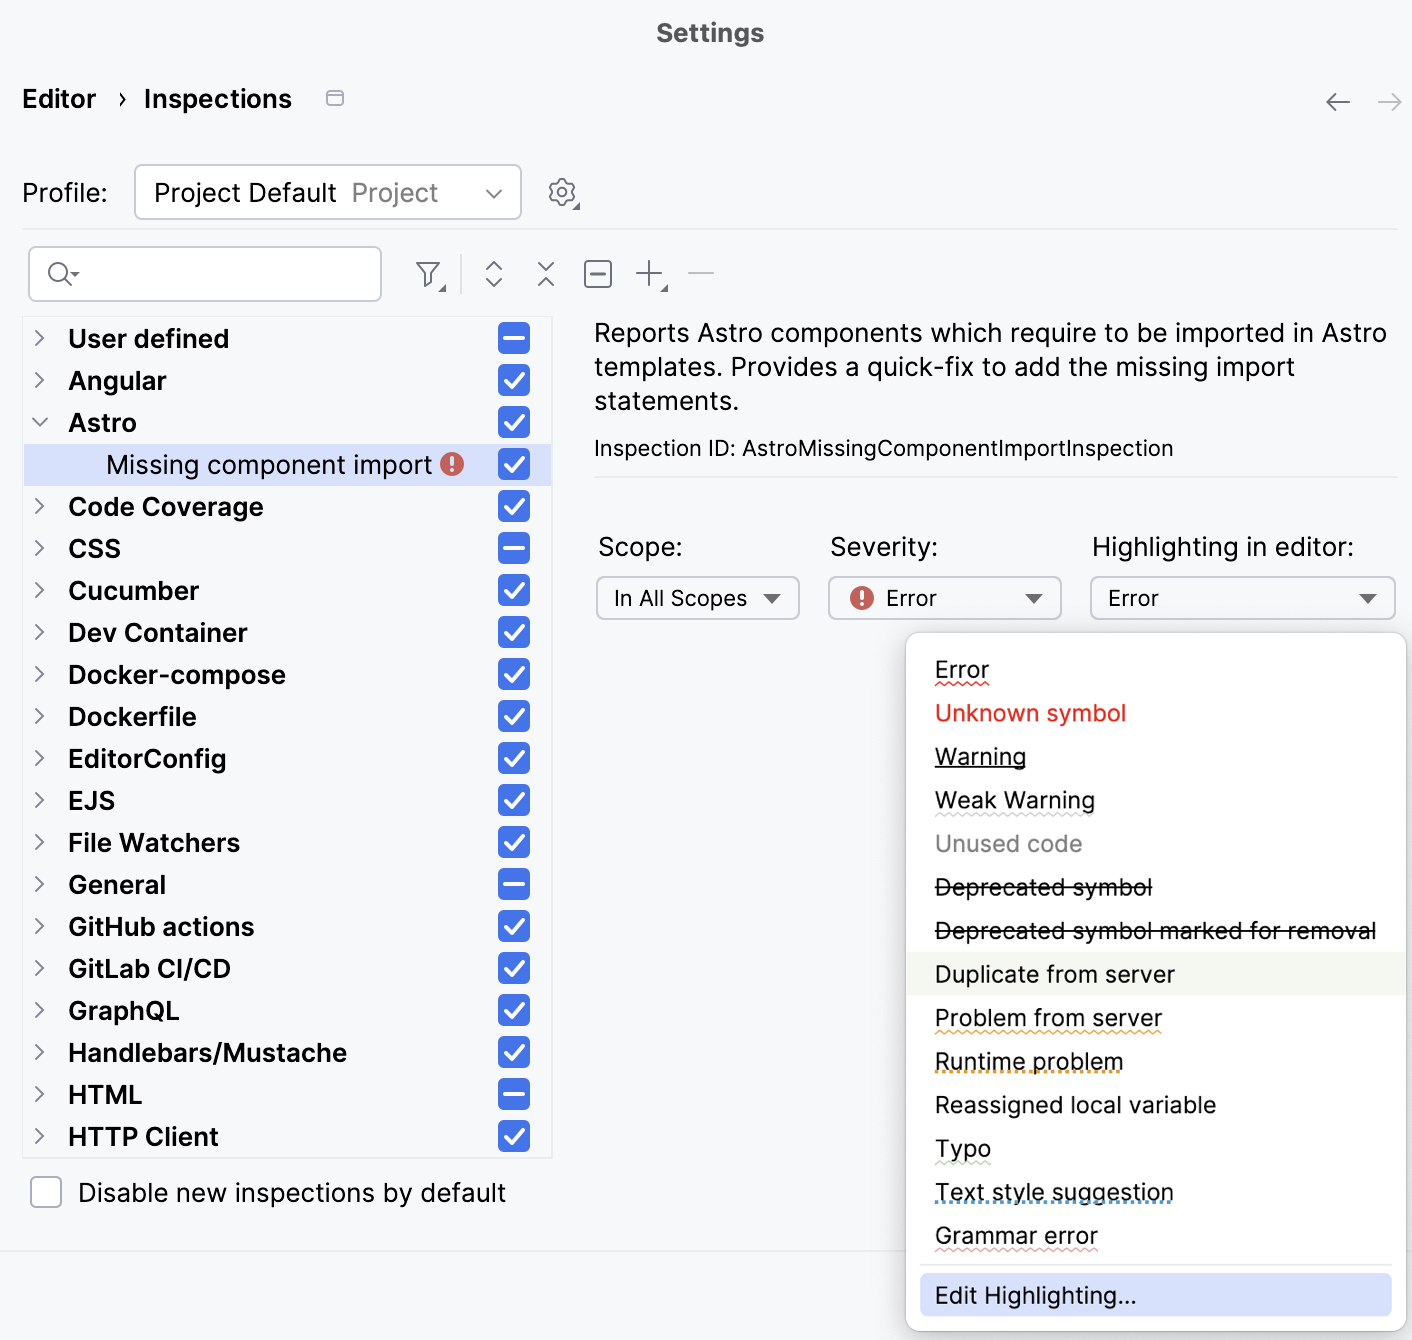This screenshot has width=1412, height=1340.
Task: Click the filter inspections icon
Action: click(429, 274)
